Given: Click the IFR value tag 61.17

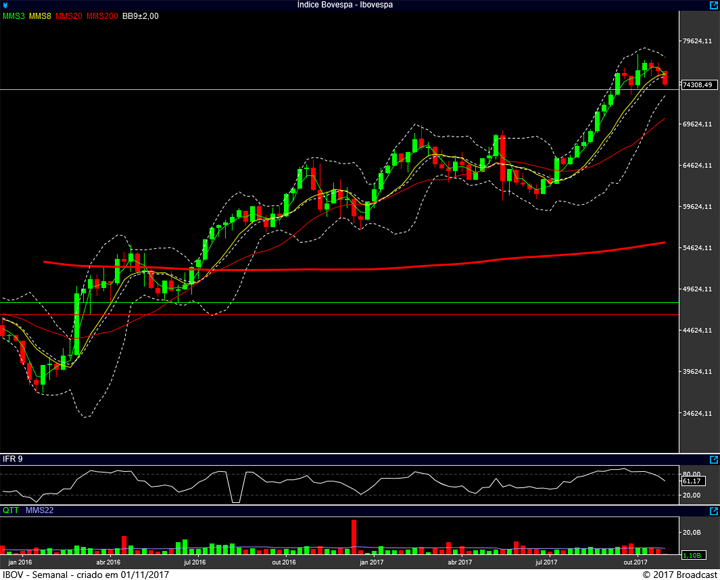Looking at the screenshot, I should coord(690,482).
